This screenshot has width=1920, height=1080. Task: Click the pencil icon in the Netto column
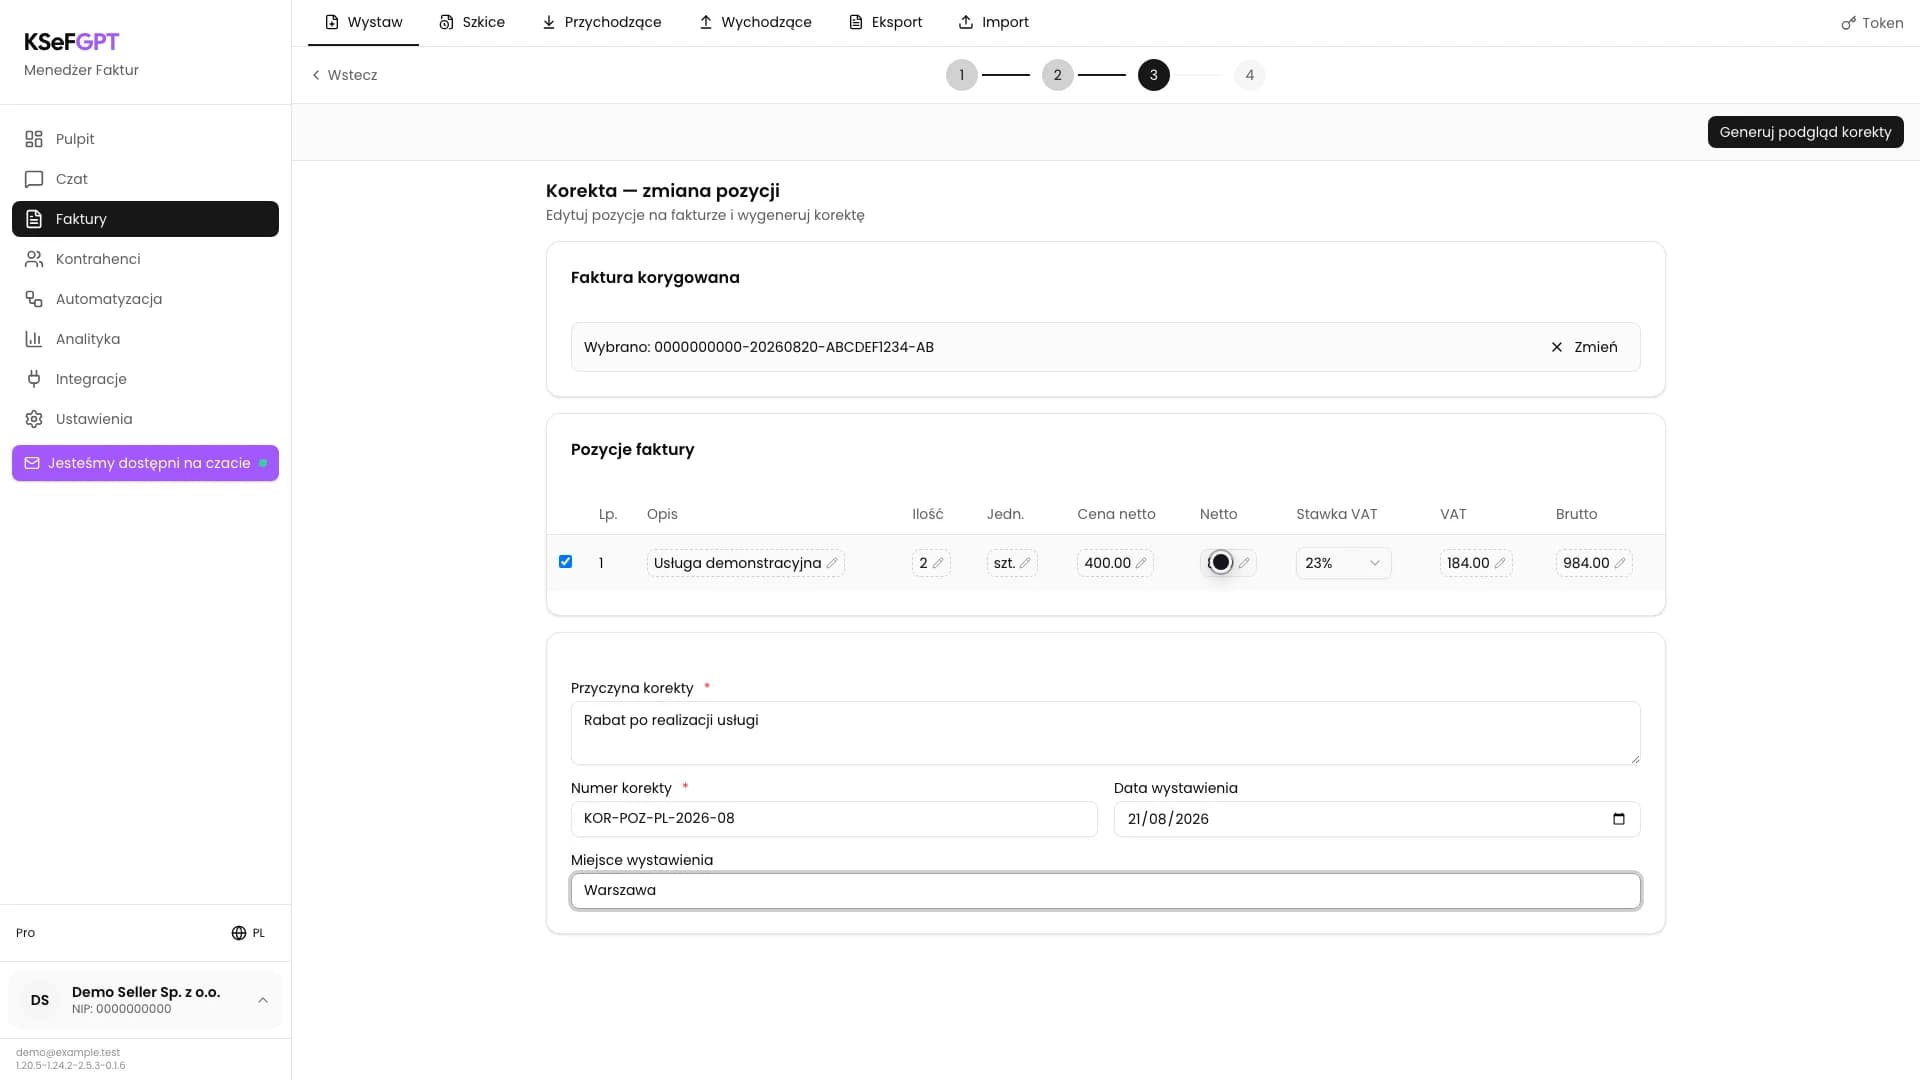[1244, 563]
